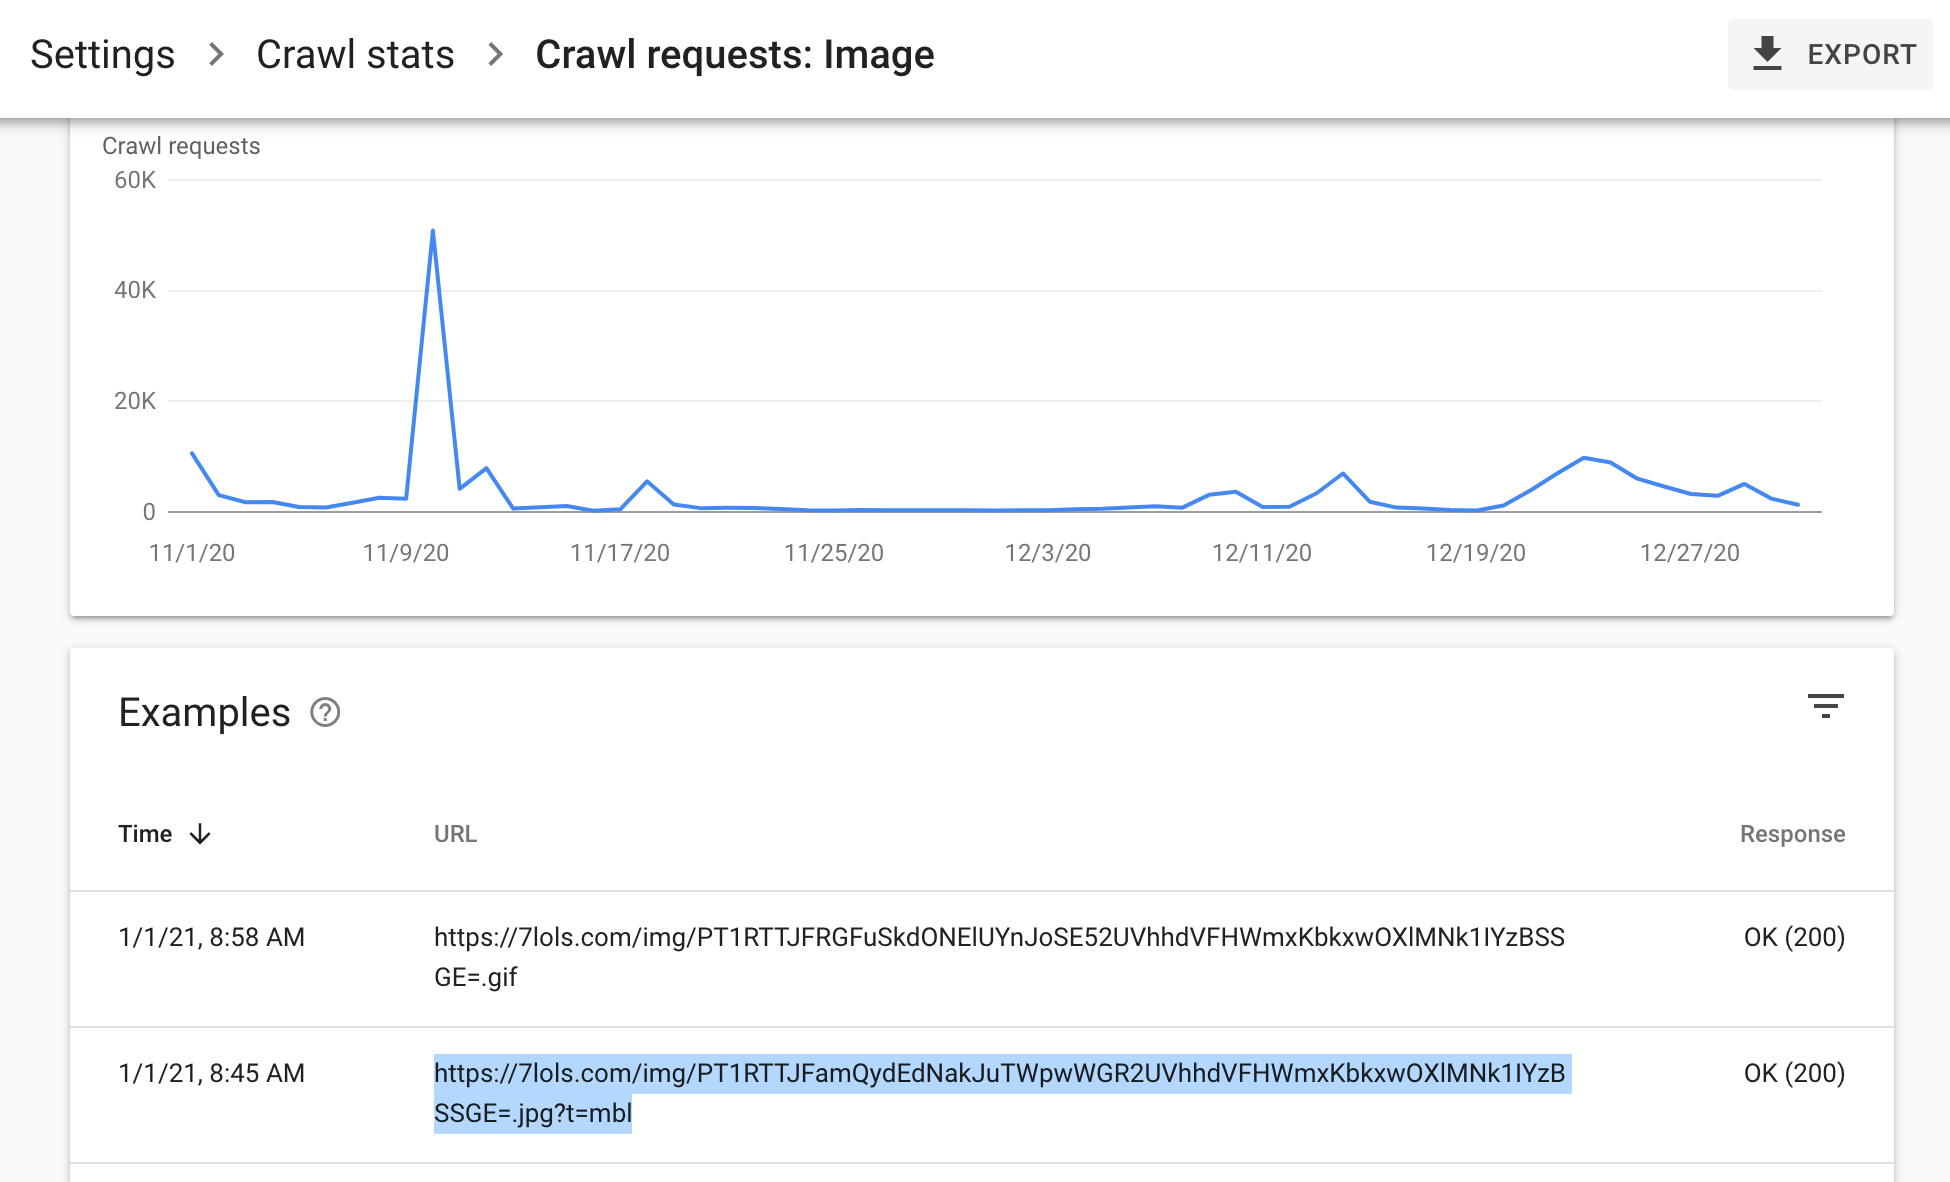Click the crawl spike peak on chart
This screenshot has width=1950, height=1182.
click(x=432, y=231)
